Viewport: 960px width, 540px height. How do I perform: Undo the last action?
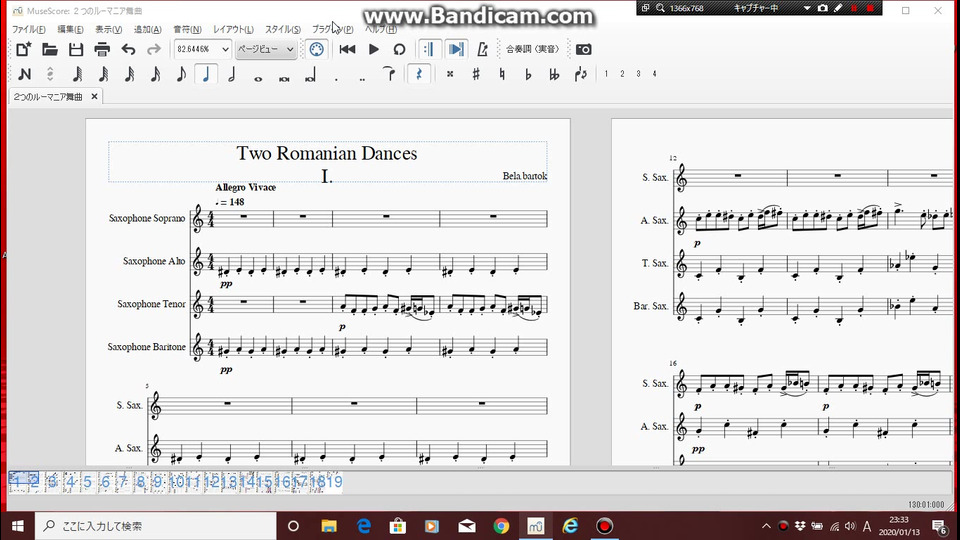click(128, 50)
